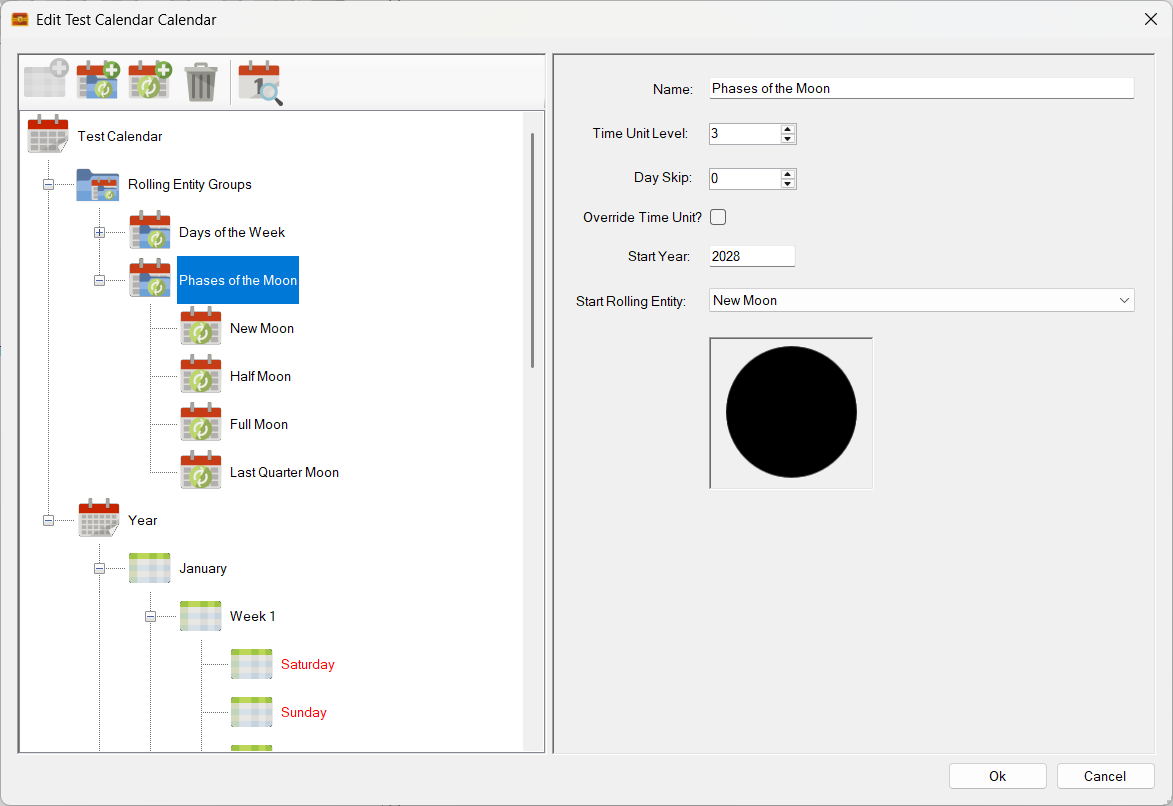The width and height of the screenshot is (1173, 806).
Task: Select Last Quarter Moon in the tree
Action: click(x=284, y=472)
